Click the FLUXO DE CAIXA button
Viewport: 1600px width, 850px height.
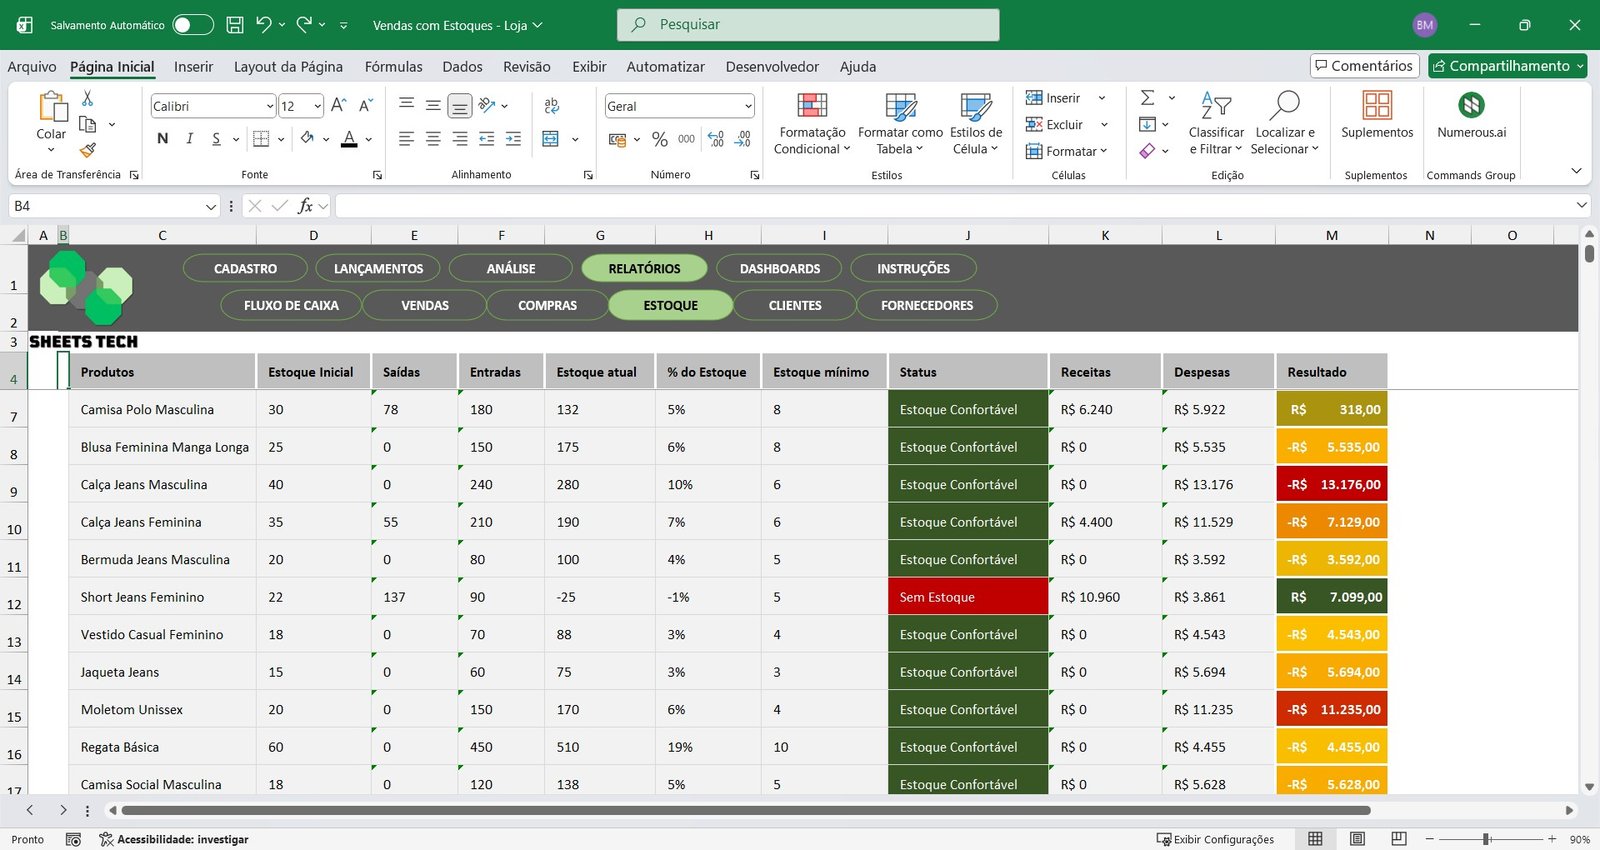coord(291,306)
